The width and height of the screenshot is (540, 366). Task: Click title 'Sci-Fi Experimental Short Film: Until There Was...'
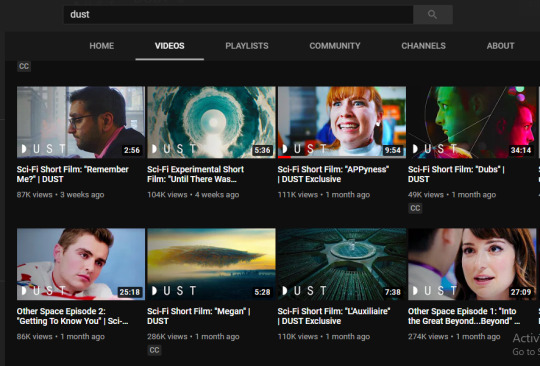point(196,174)
